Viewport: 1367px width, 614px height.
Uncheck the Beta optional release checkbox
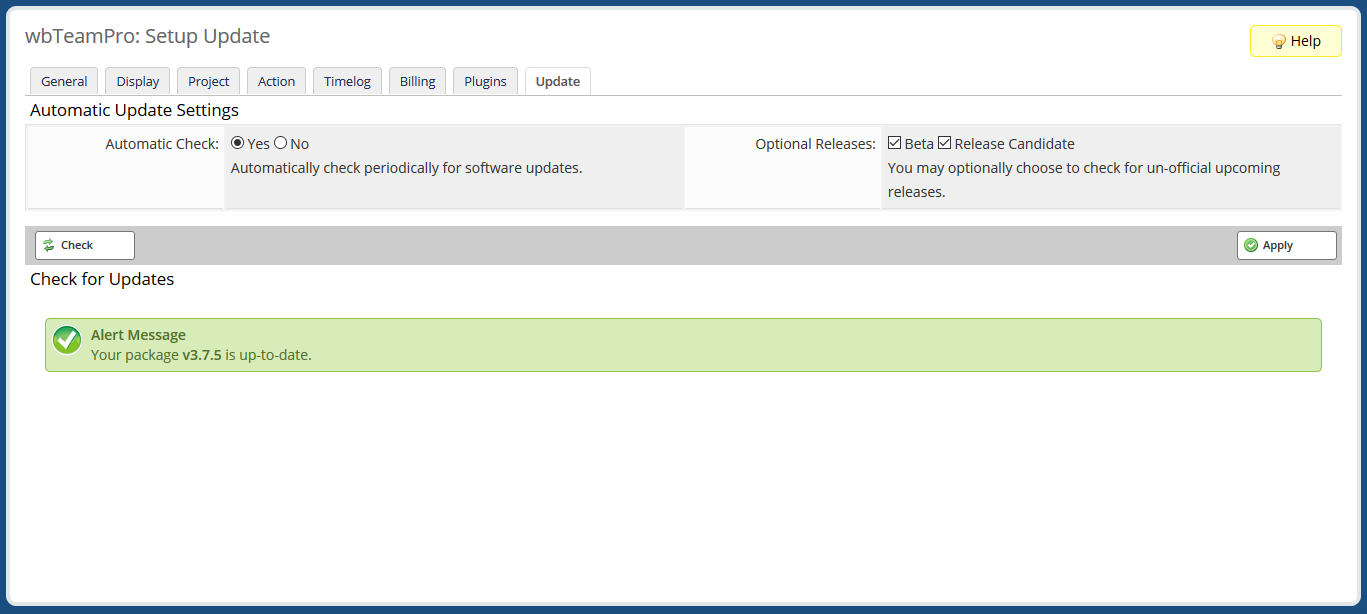pyautogui.click(x=895, y=143)
